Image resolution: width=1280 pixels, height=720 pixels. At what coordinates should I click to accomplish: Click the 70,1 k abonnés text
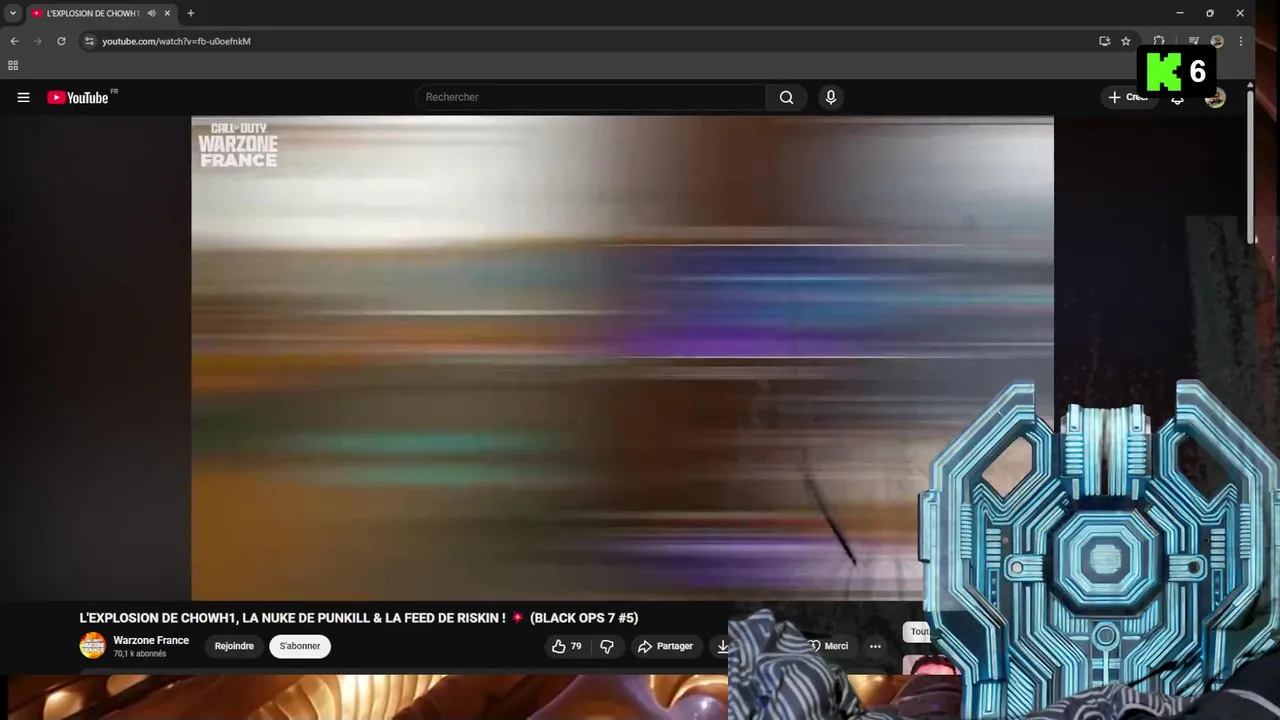(x=139, y=654)
